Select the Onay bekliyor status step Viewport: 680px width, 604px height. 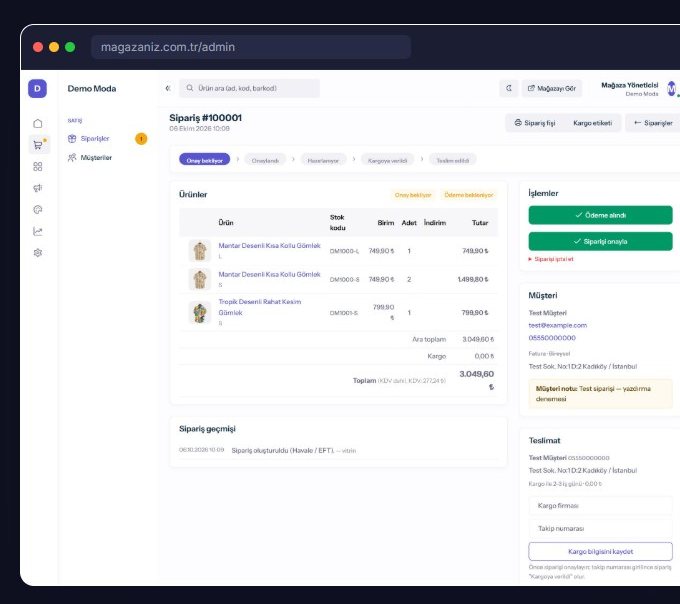pyautogui.click(x=205, y=160)
